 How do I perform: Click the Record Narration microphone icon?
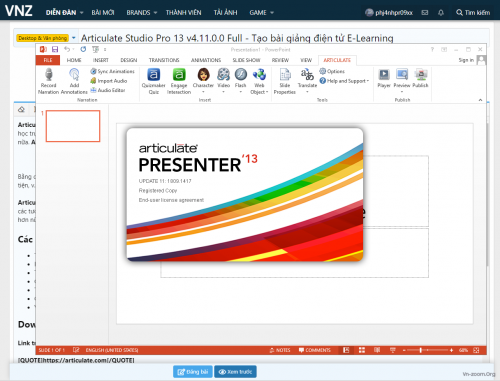click(x=49, y=75)
